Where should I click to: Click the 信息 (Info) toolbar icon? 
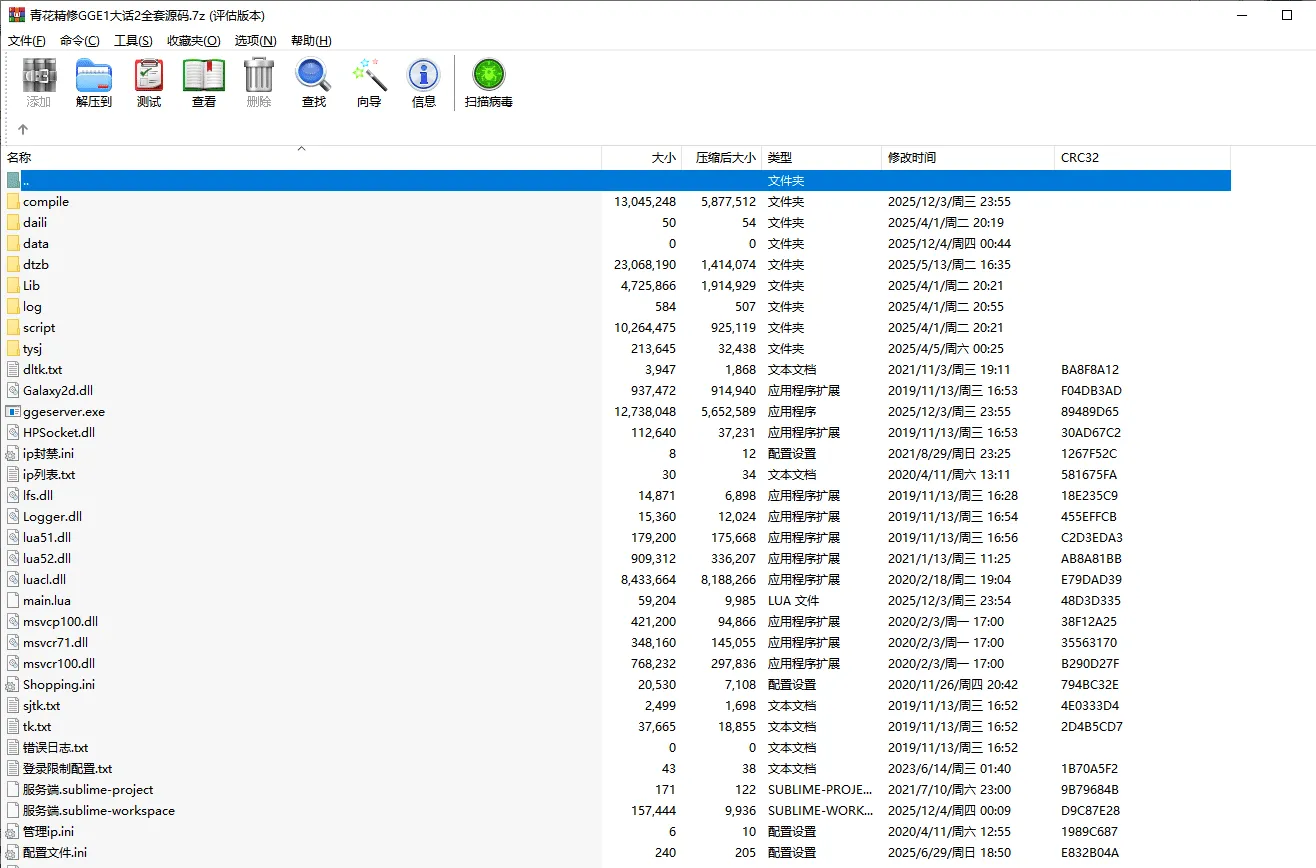[424, 75]
